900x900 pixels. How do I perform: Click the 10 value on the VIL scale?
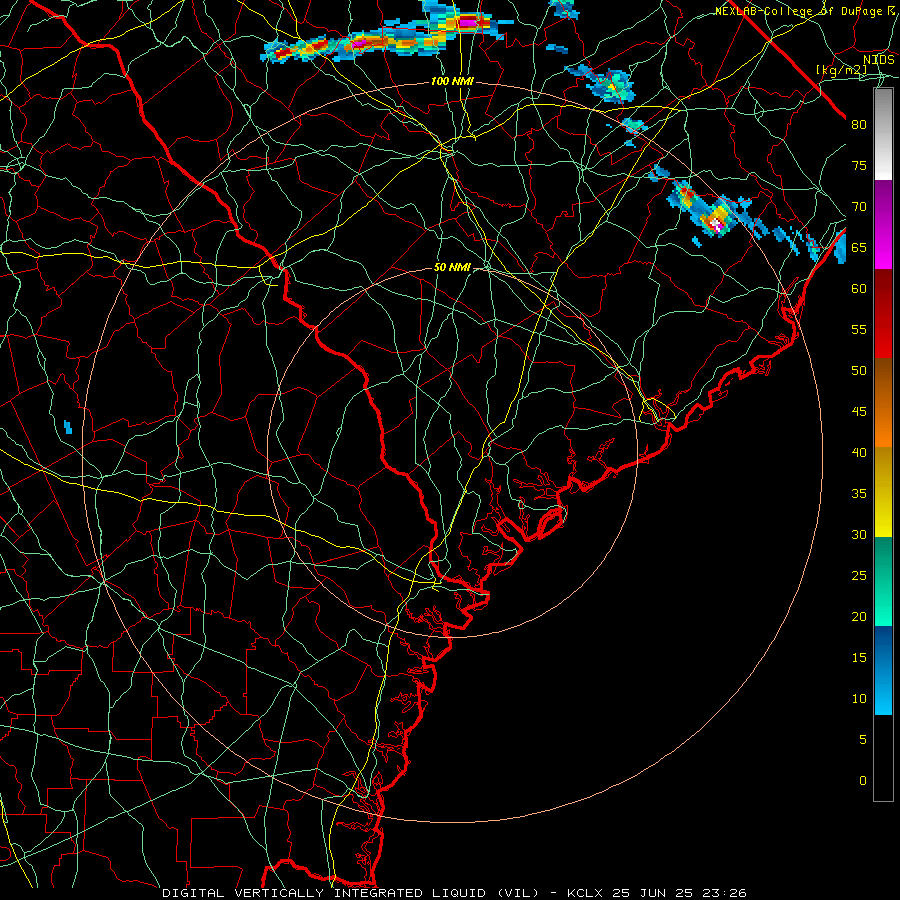(859, 699)
